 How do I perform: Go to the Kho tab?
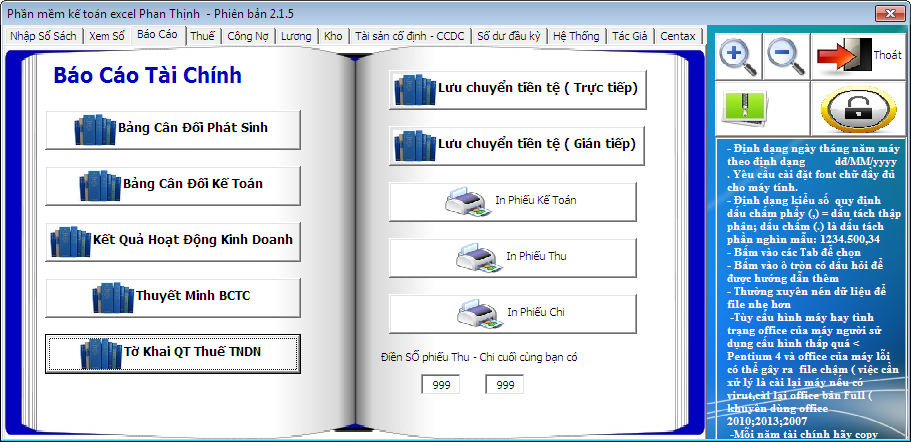coord(333,36)
